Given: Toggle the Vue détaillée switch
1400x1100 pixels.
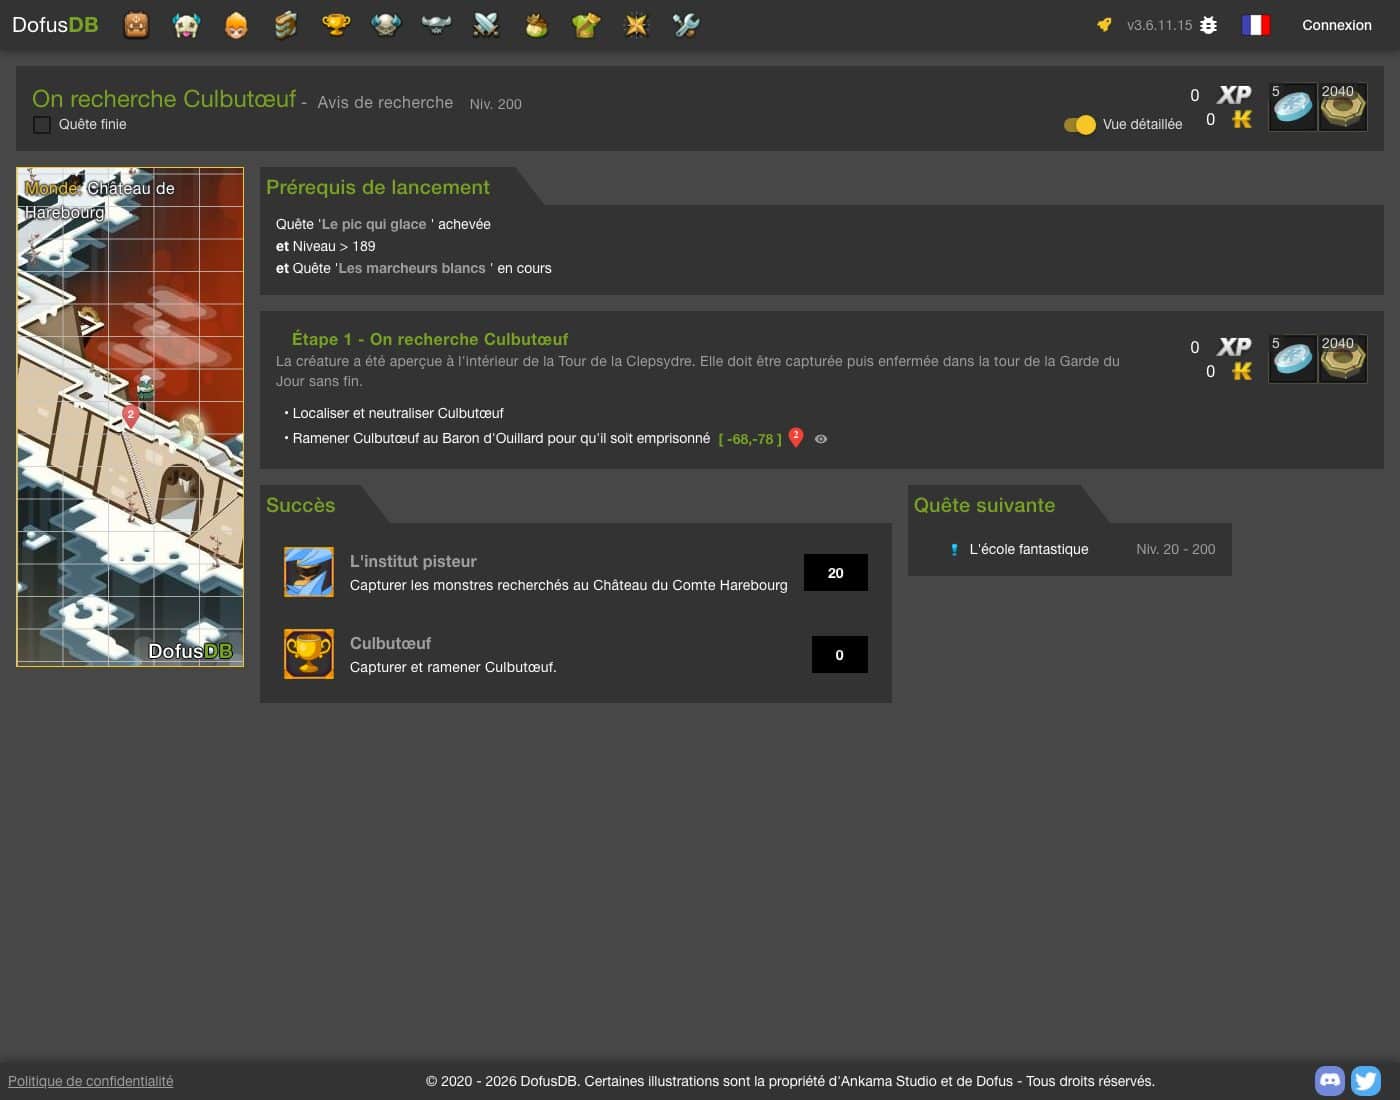Looking at the screenshot, I should 1080,125.
